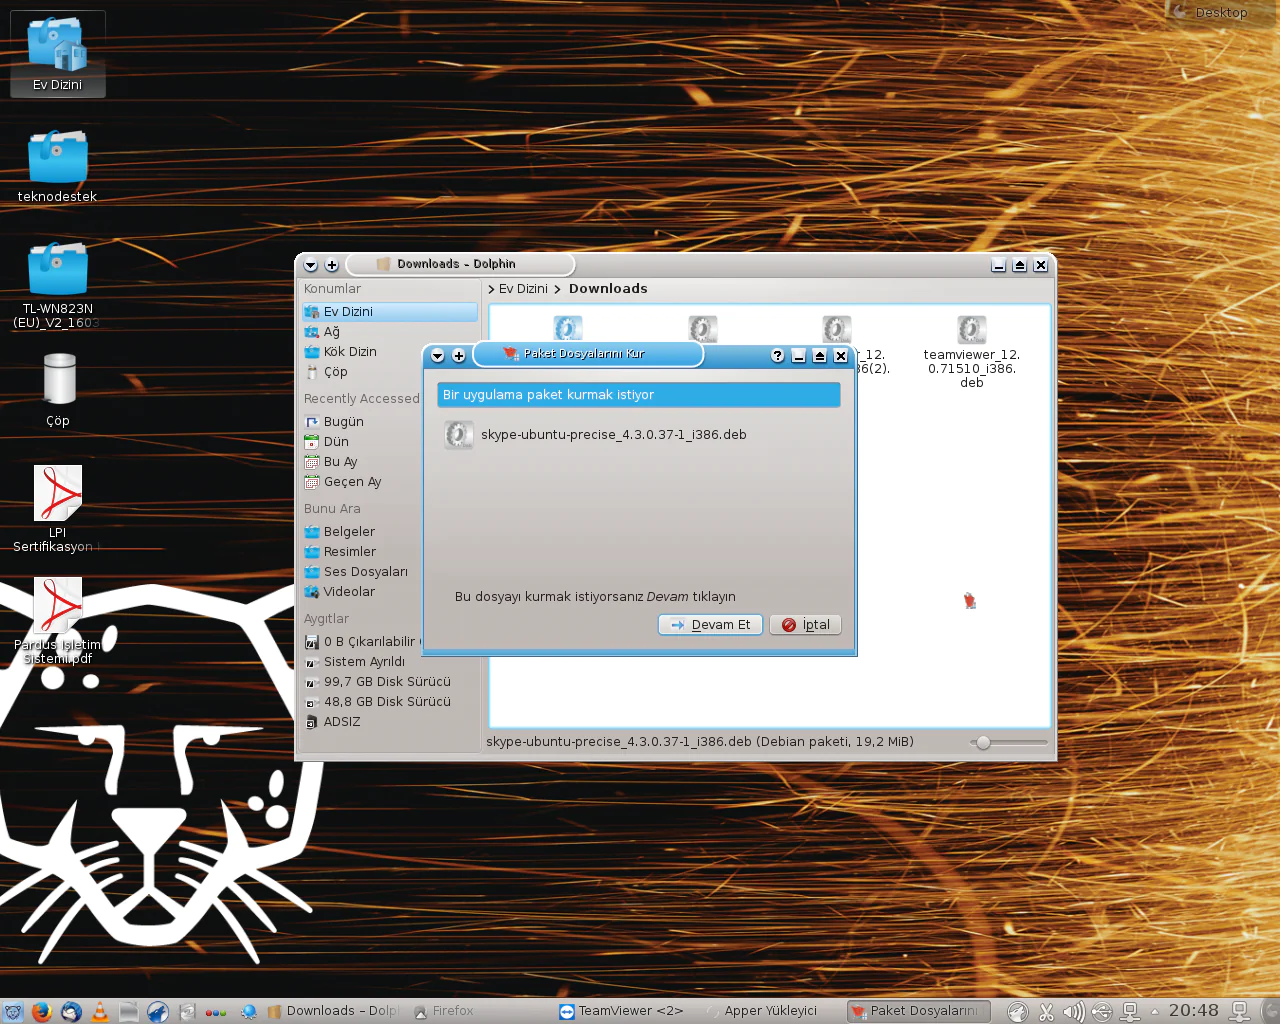The height and width of the screenshot is (1024, 1280).
Task: Open the Desktop toolbox in the top-right corner
Action: click(x=1220, y=12)
